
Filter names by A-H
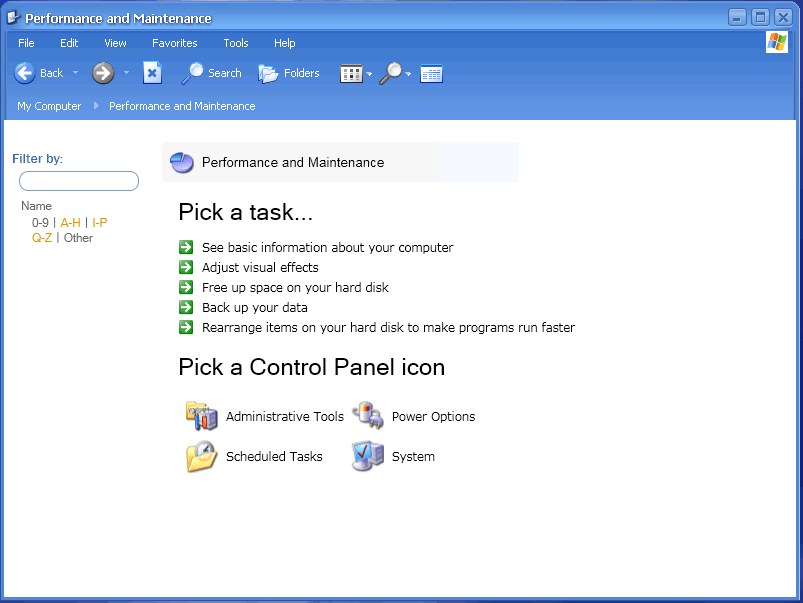click(x=70, y=223)
